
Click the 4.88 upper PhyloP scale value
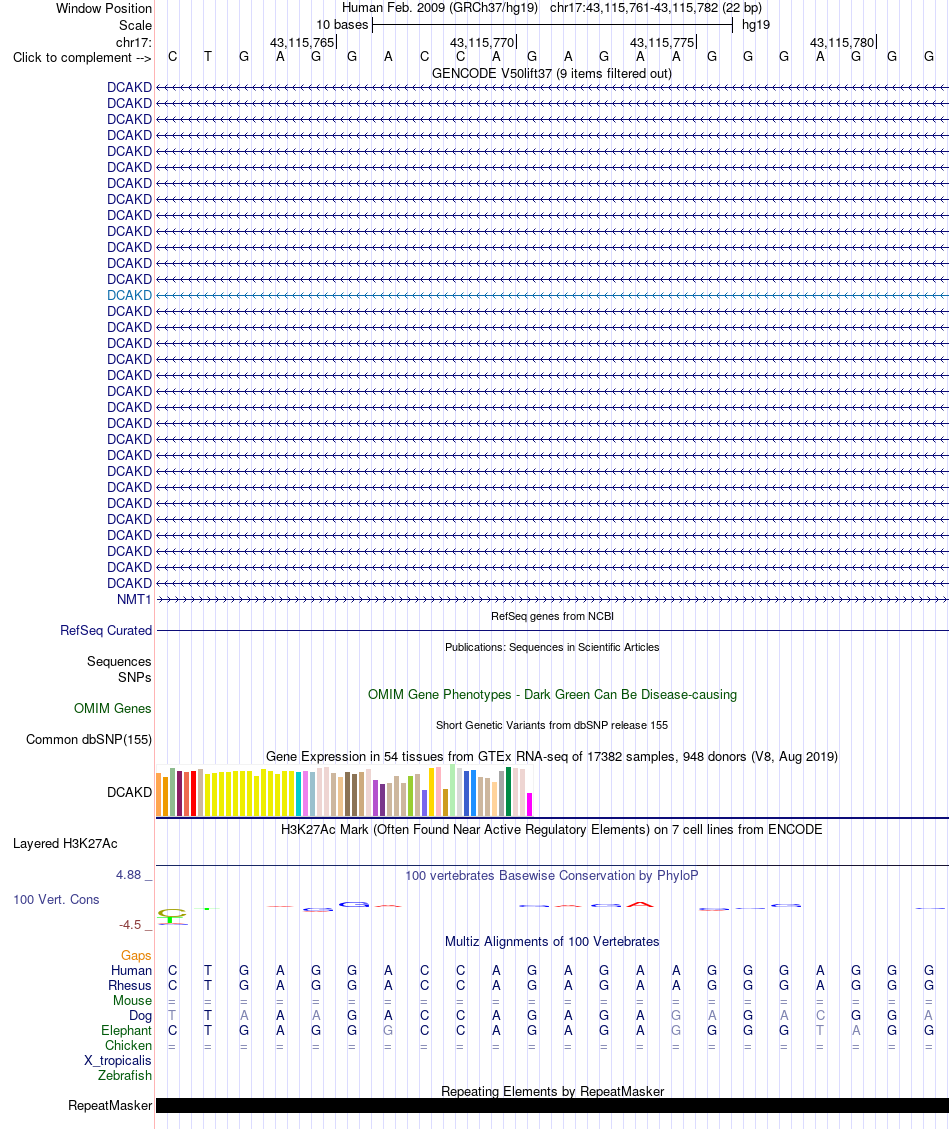[x=129, y=875]
